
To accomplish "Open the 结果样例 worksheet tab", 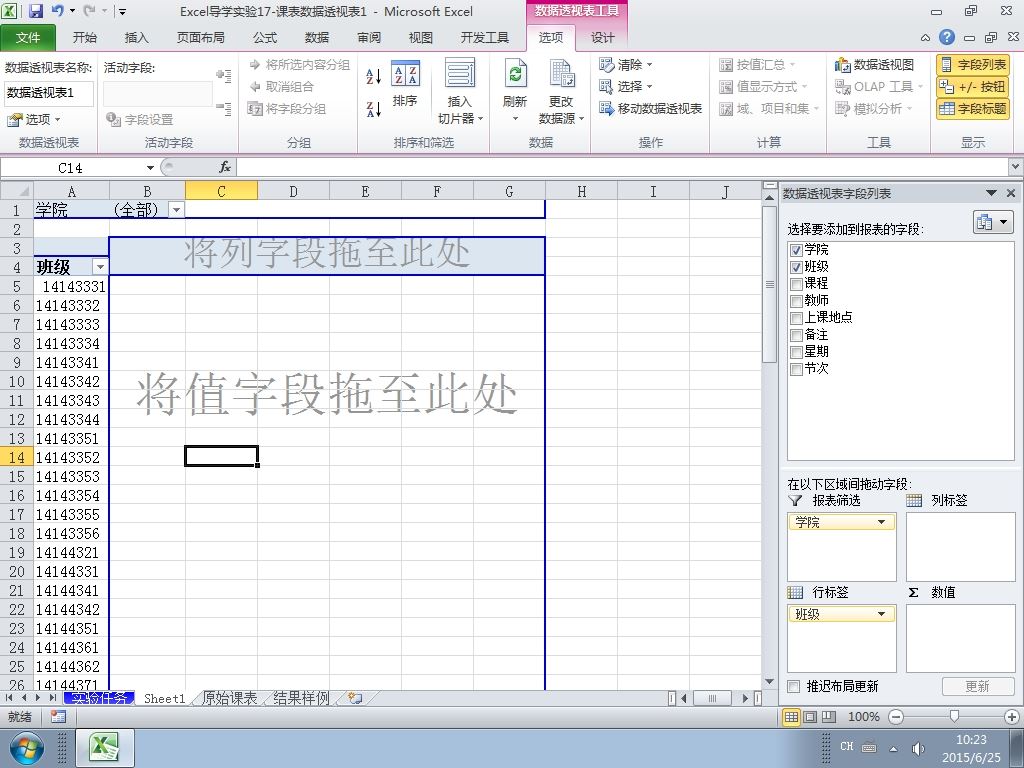I will point(301,698).
